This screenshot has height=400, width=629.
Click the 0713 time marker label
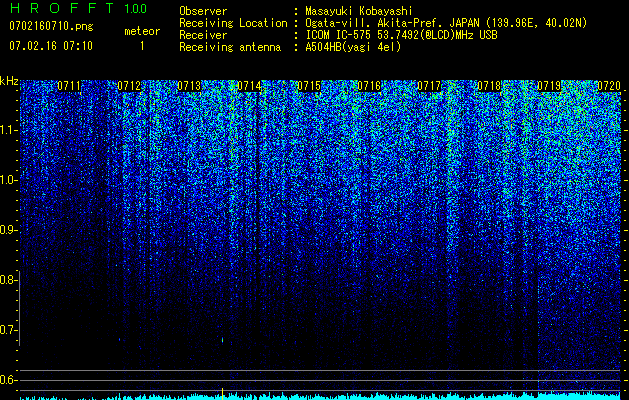(x=189, y=86)
